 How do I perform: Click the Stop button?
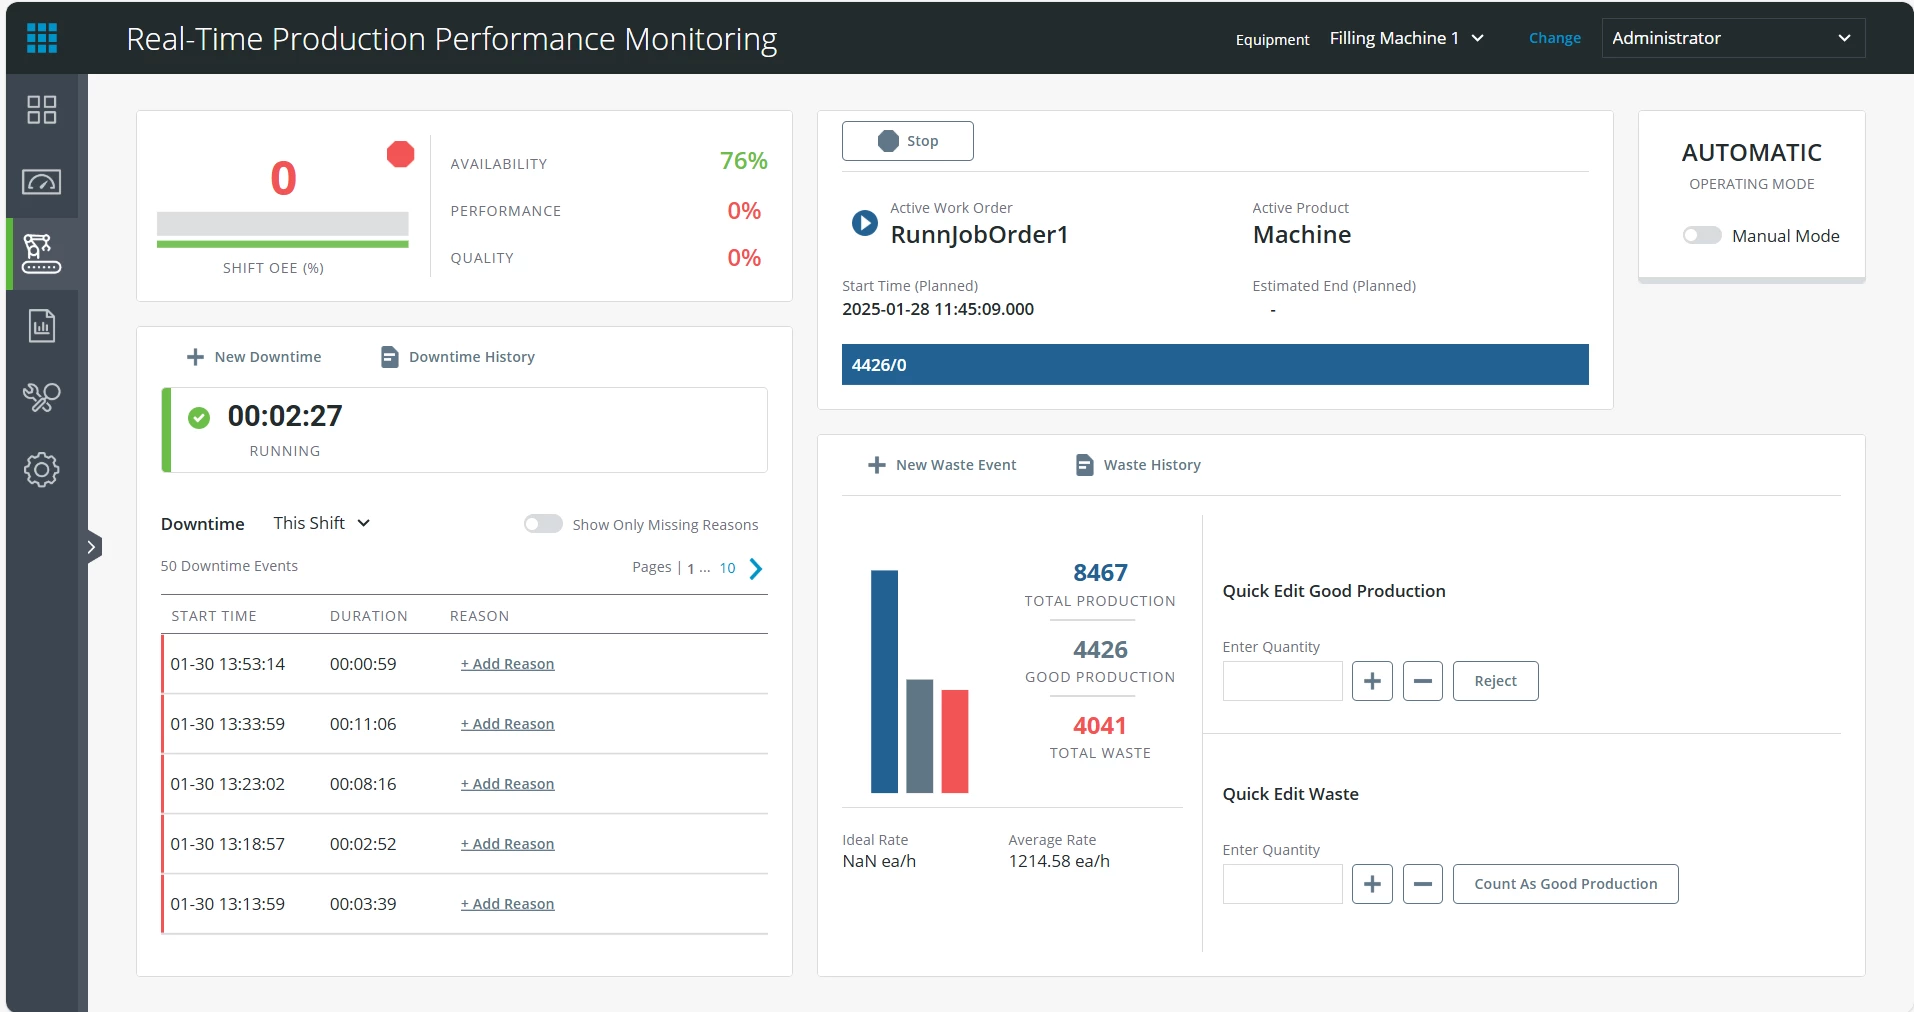(x=908, y=141)
